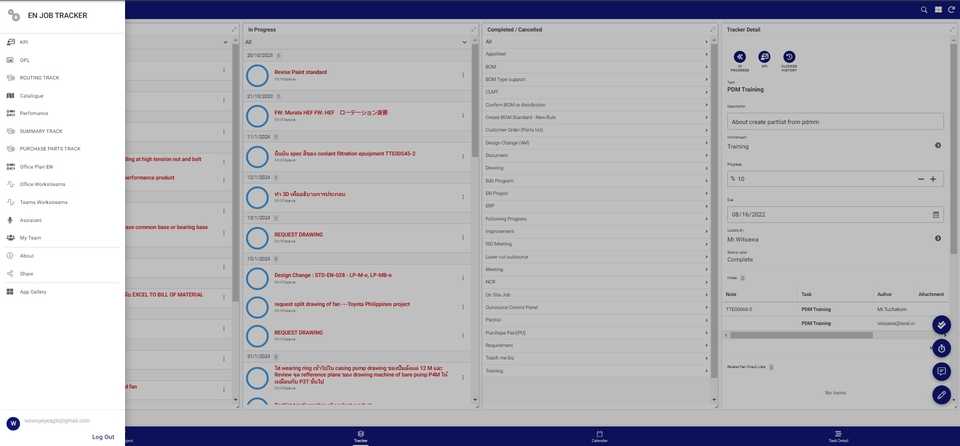Click the Note column header

pos(731,294)
